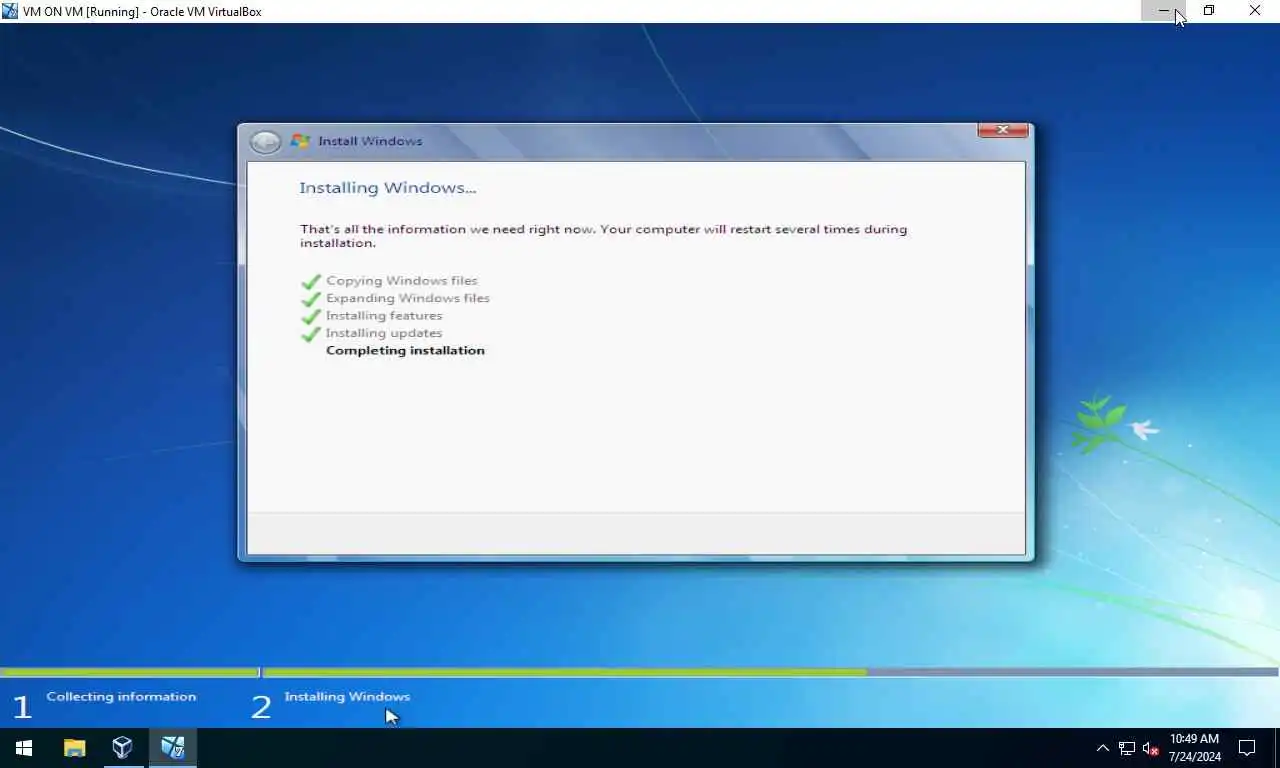This screenshot has width=1280, height=768.
Task: Click the "Installing features" step text
Action: pyautogui.click(x=384, y=315)
